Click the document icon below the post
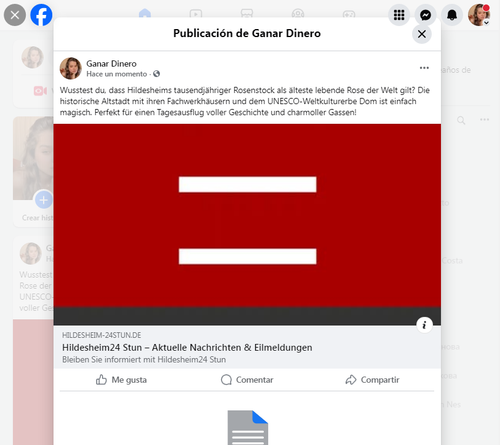Screen dimensions: 500x445 (x=248, y=428)
